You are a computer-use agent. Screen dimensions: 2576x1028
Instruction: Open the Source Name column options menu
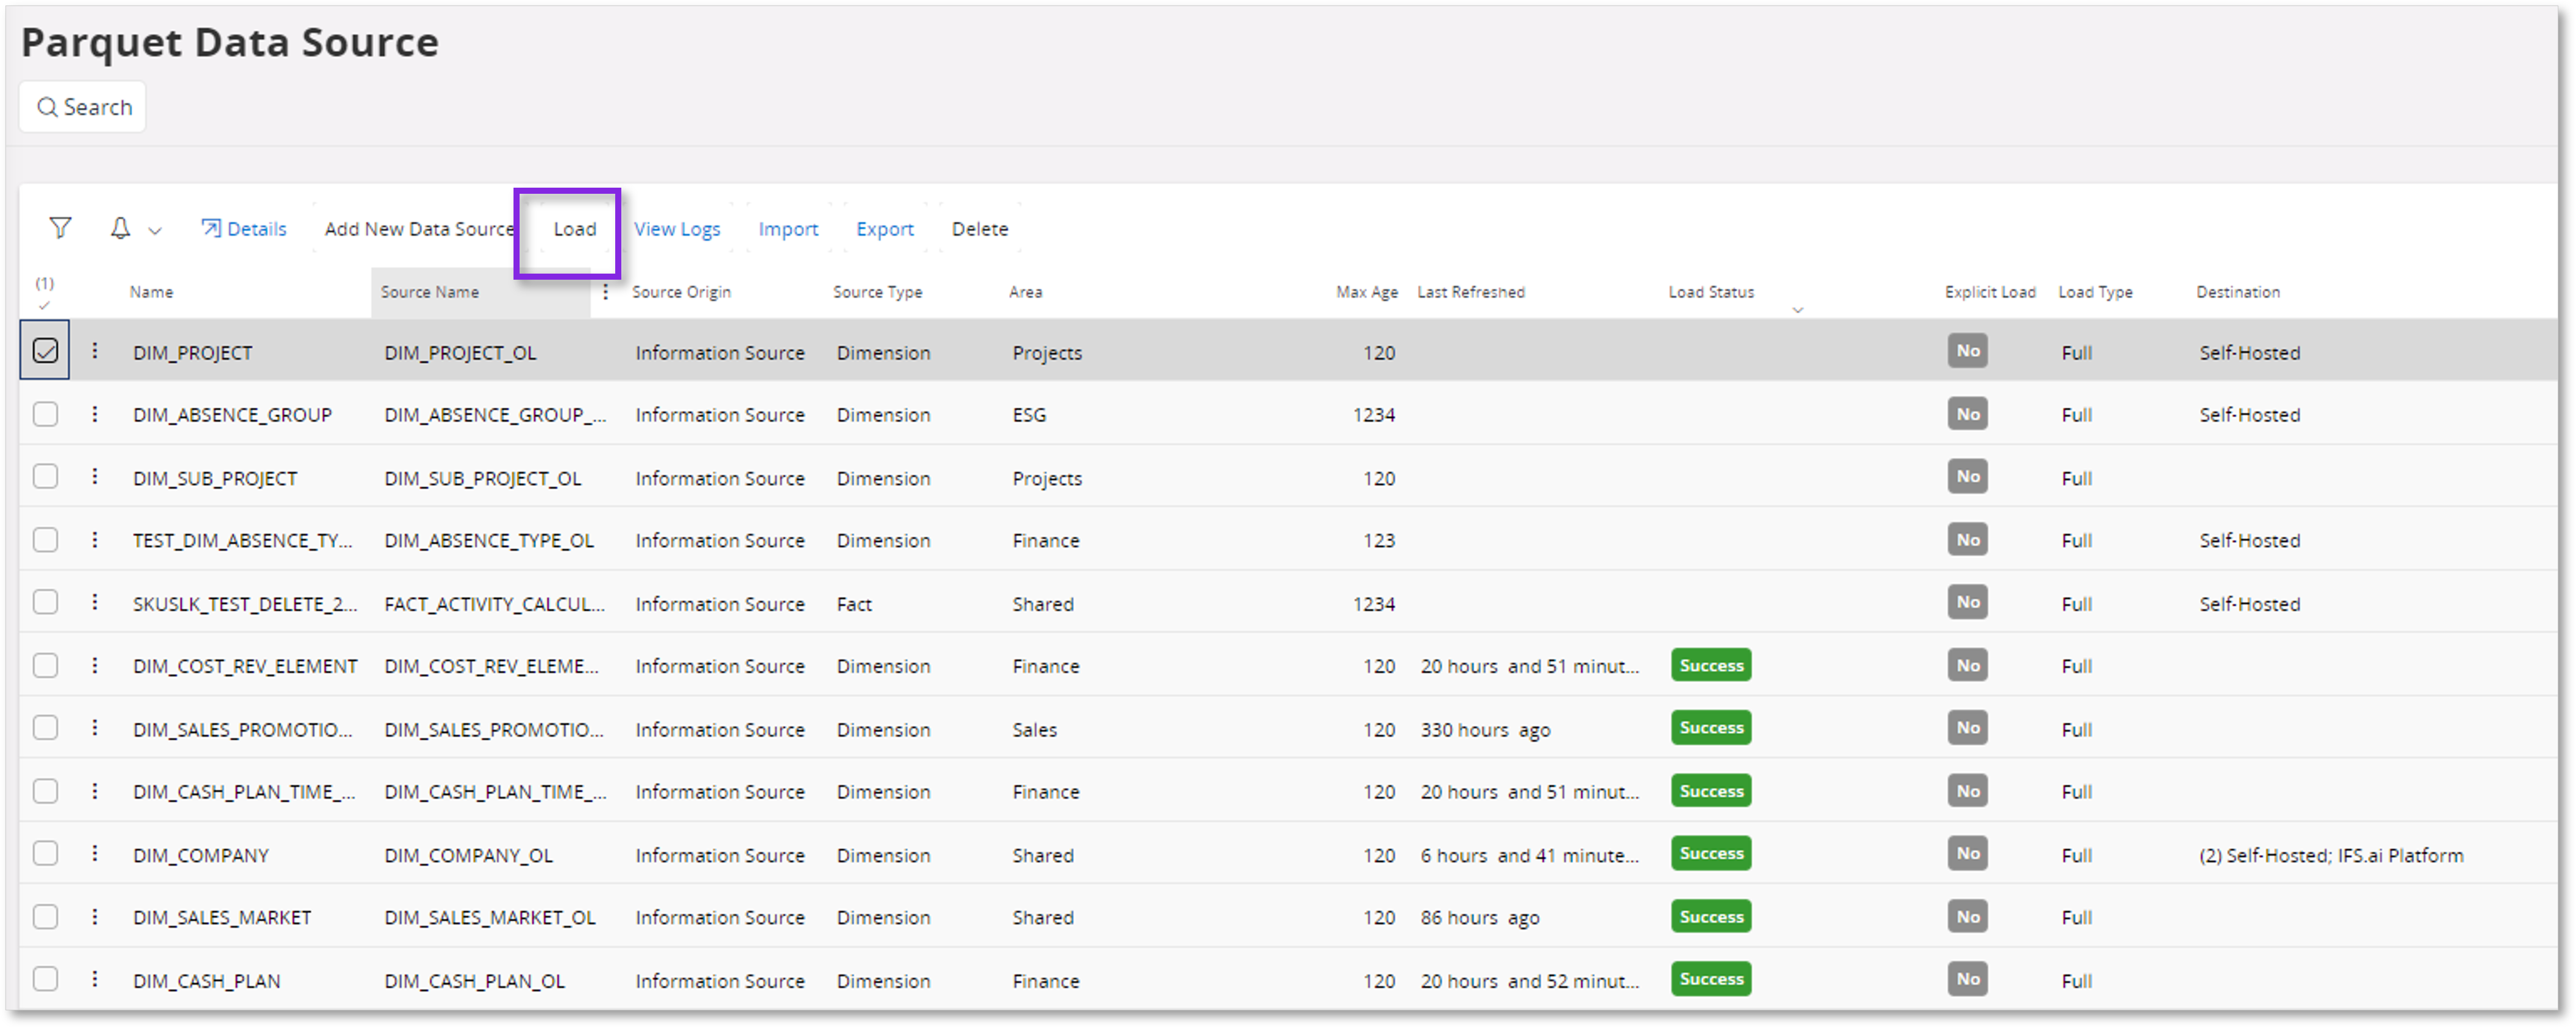click(x=607, y=292)
